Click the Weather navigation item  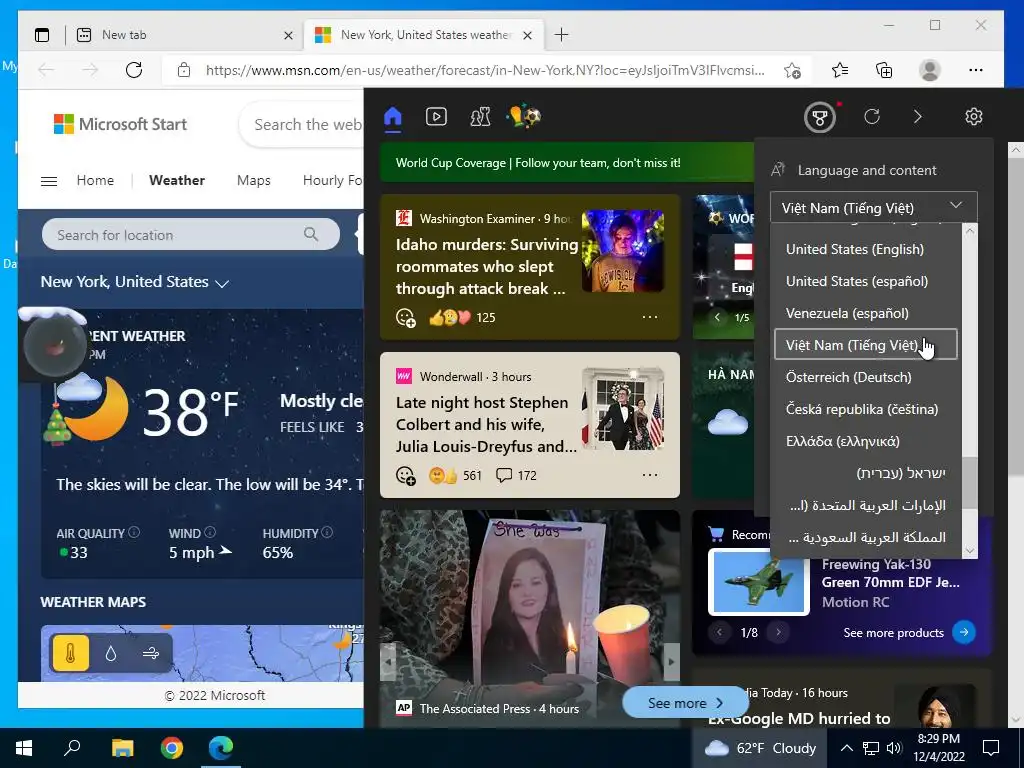point(177,180)
